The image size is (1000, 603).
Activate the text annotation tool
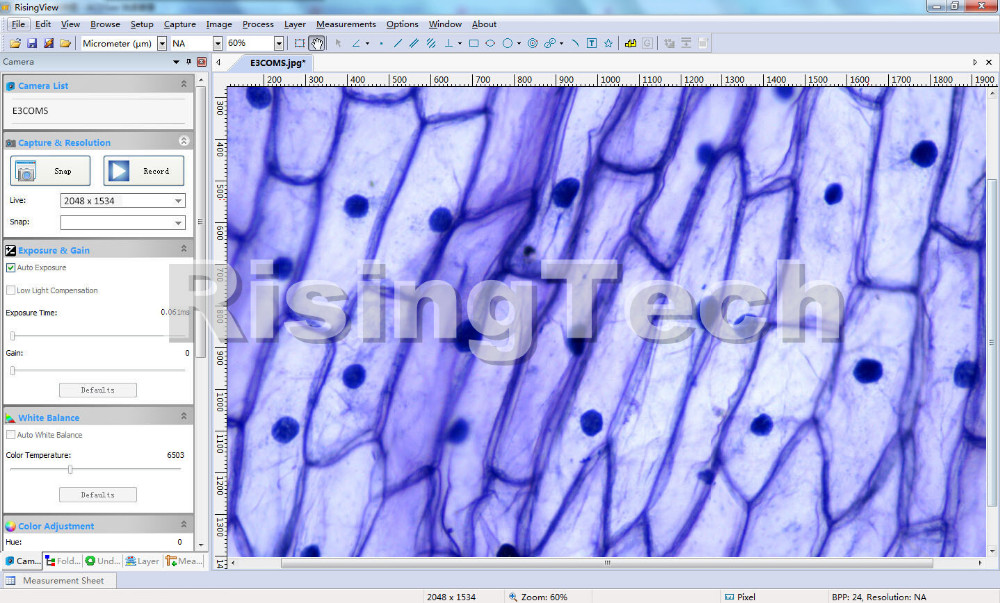click(591, 43)
